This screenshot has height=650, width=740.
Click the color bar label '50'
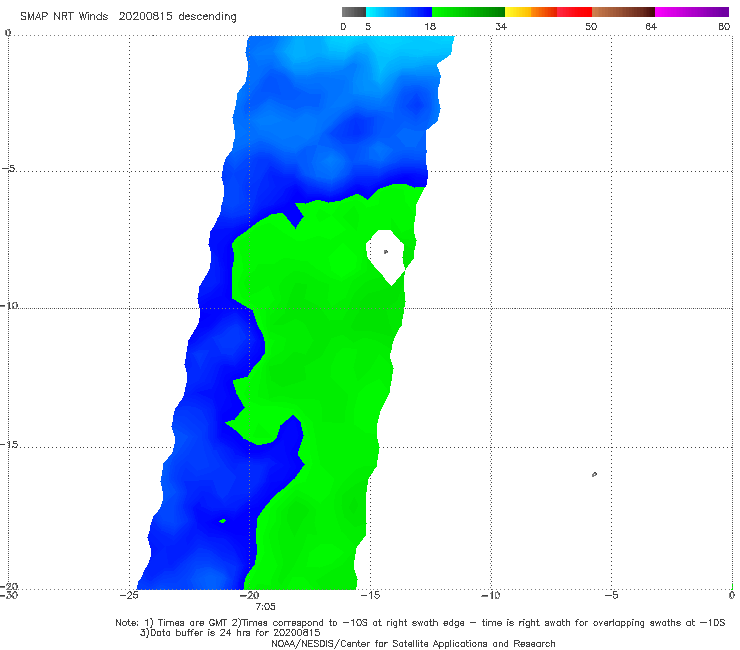591,27
